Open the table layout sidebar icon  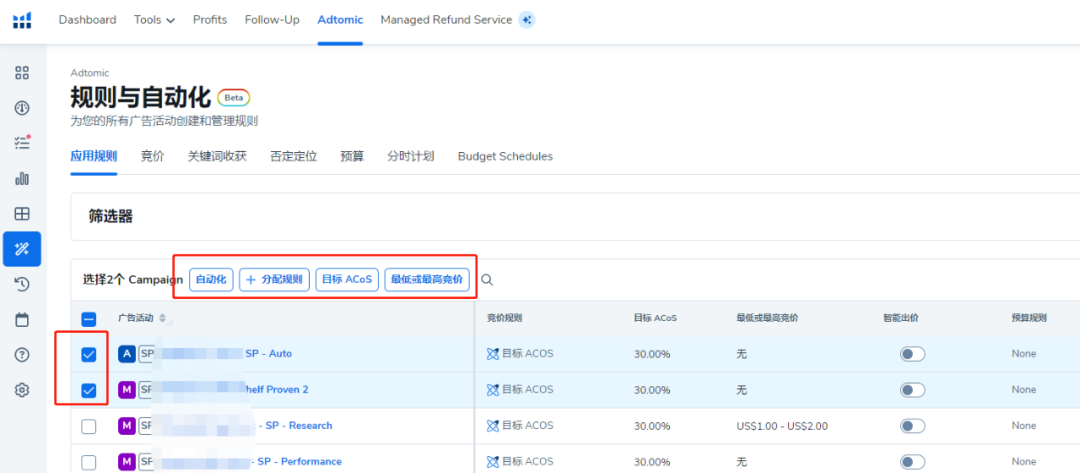pos(22,213)
